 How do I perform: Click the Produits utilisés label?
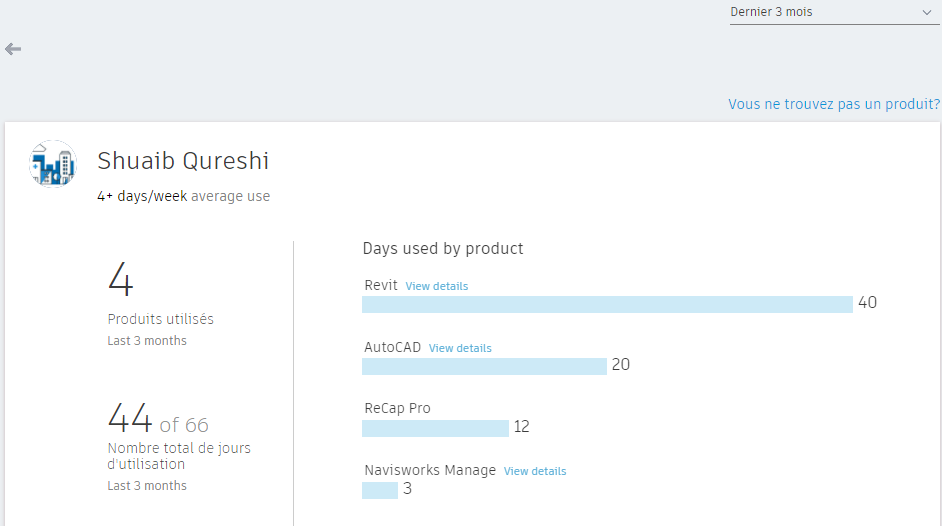(x=160, y=319)
